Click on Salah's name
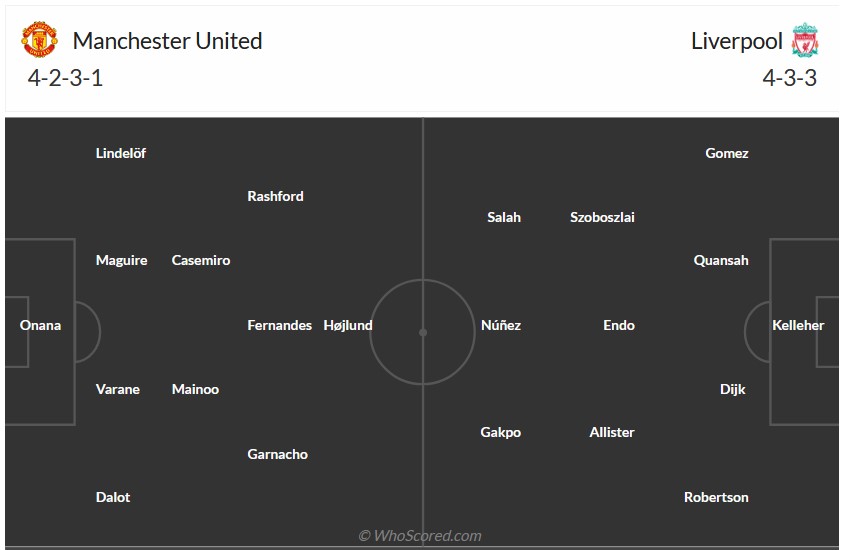 coord(504,217)
